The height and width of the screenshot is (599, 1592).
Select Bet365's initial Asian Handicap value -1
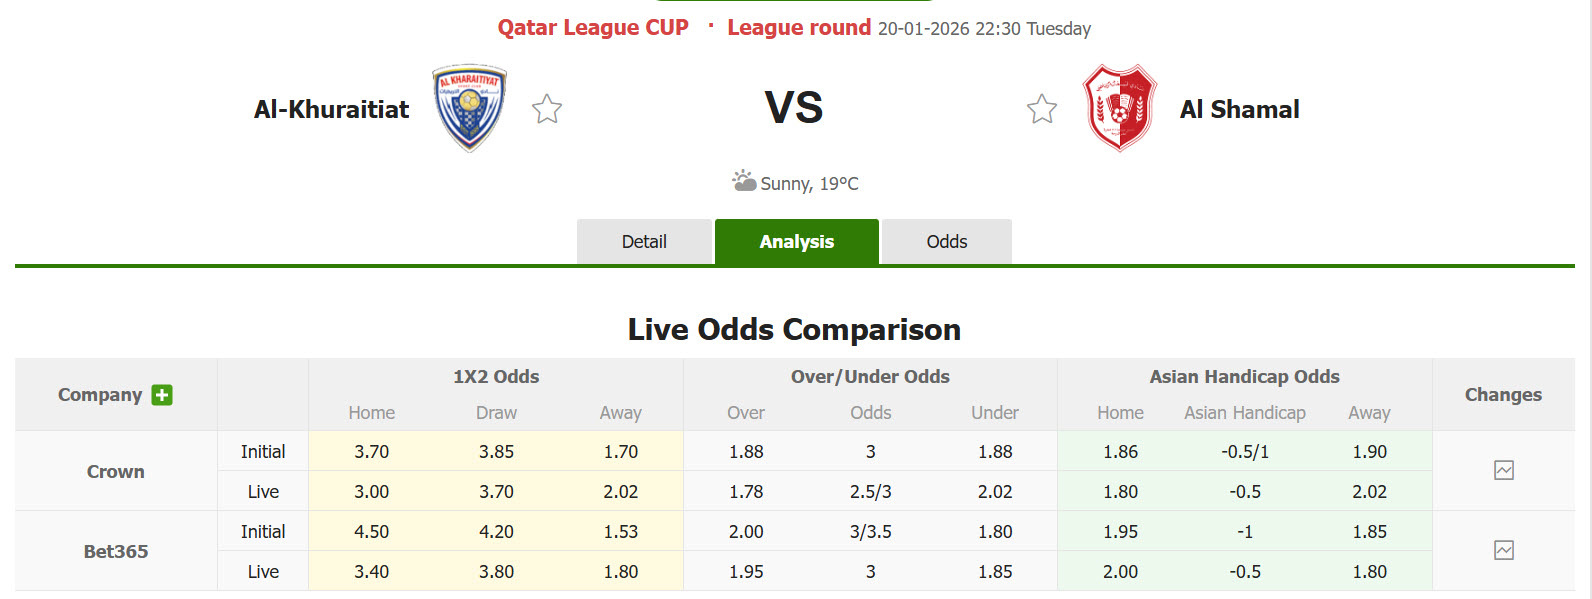click(1245, 531)
